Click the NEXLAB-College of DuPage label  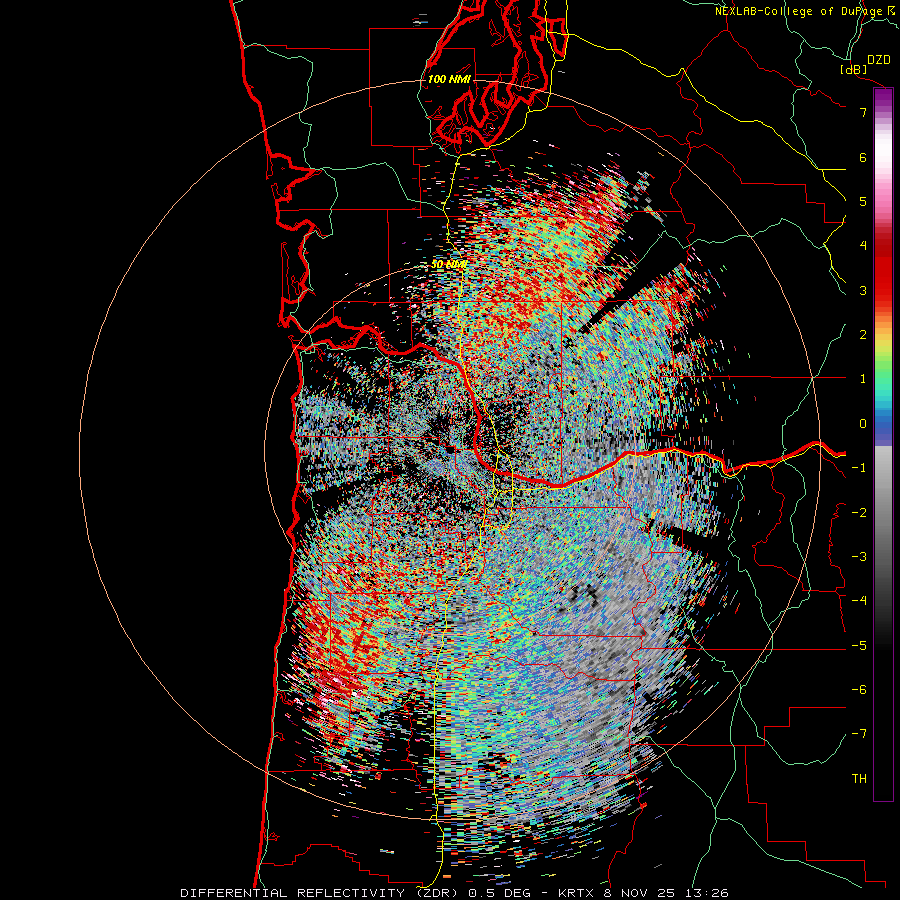coord(805,11)
